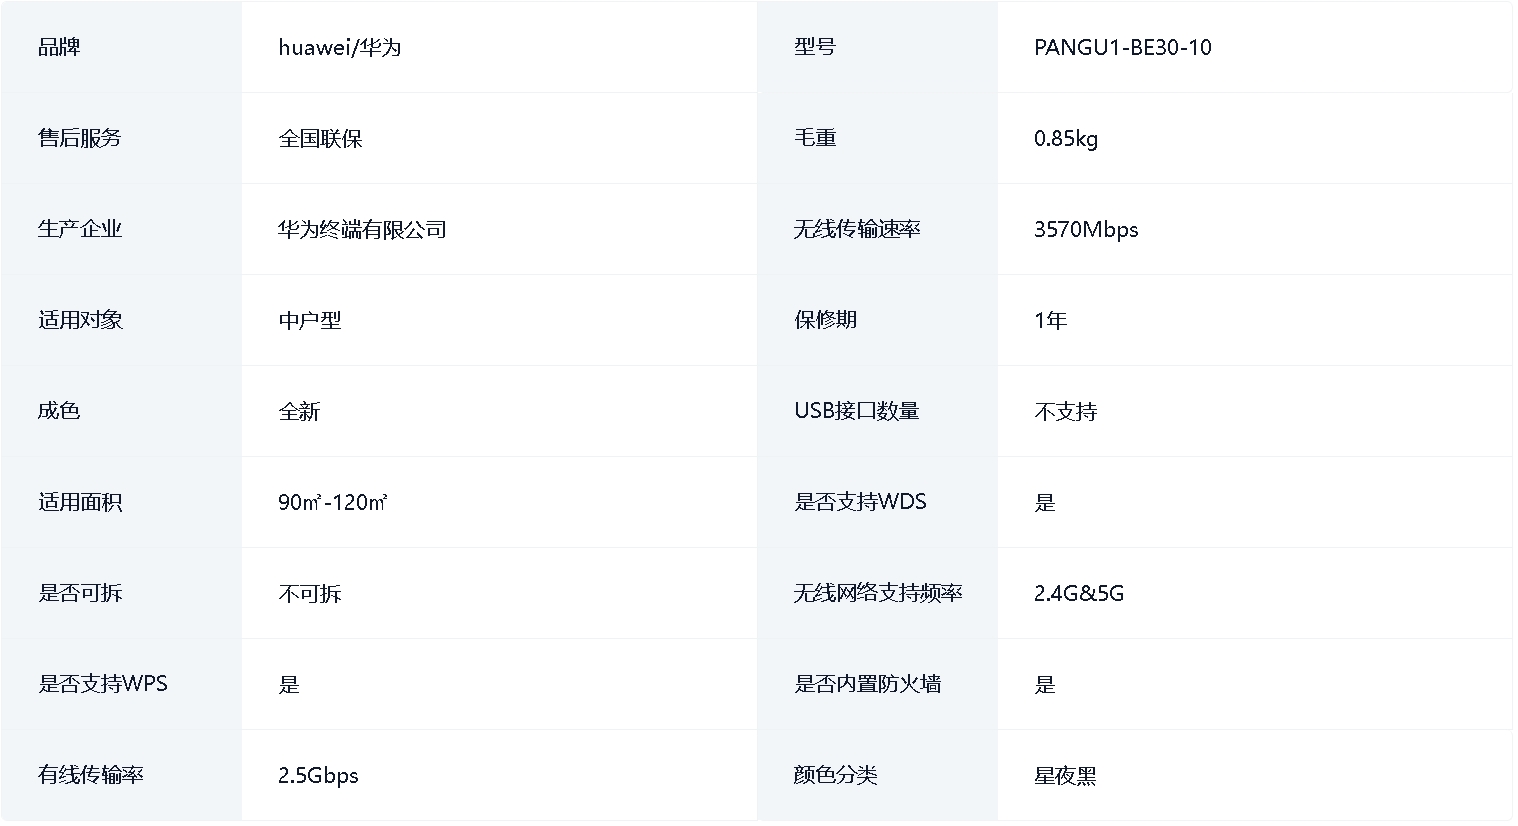Click the model number PANGU1-BE30-10

[1122, 48]
